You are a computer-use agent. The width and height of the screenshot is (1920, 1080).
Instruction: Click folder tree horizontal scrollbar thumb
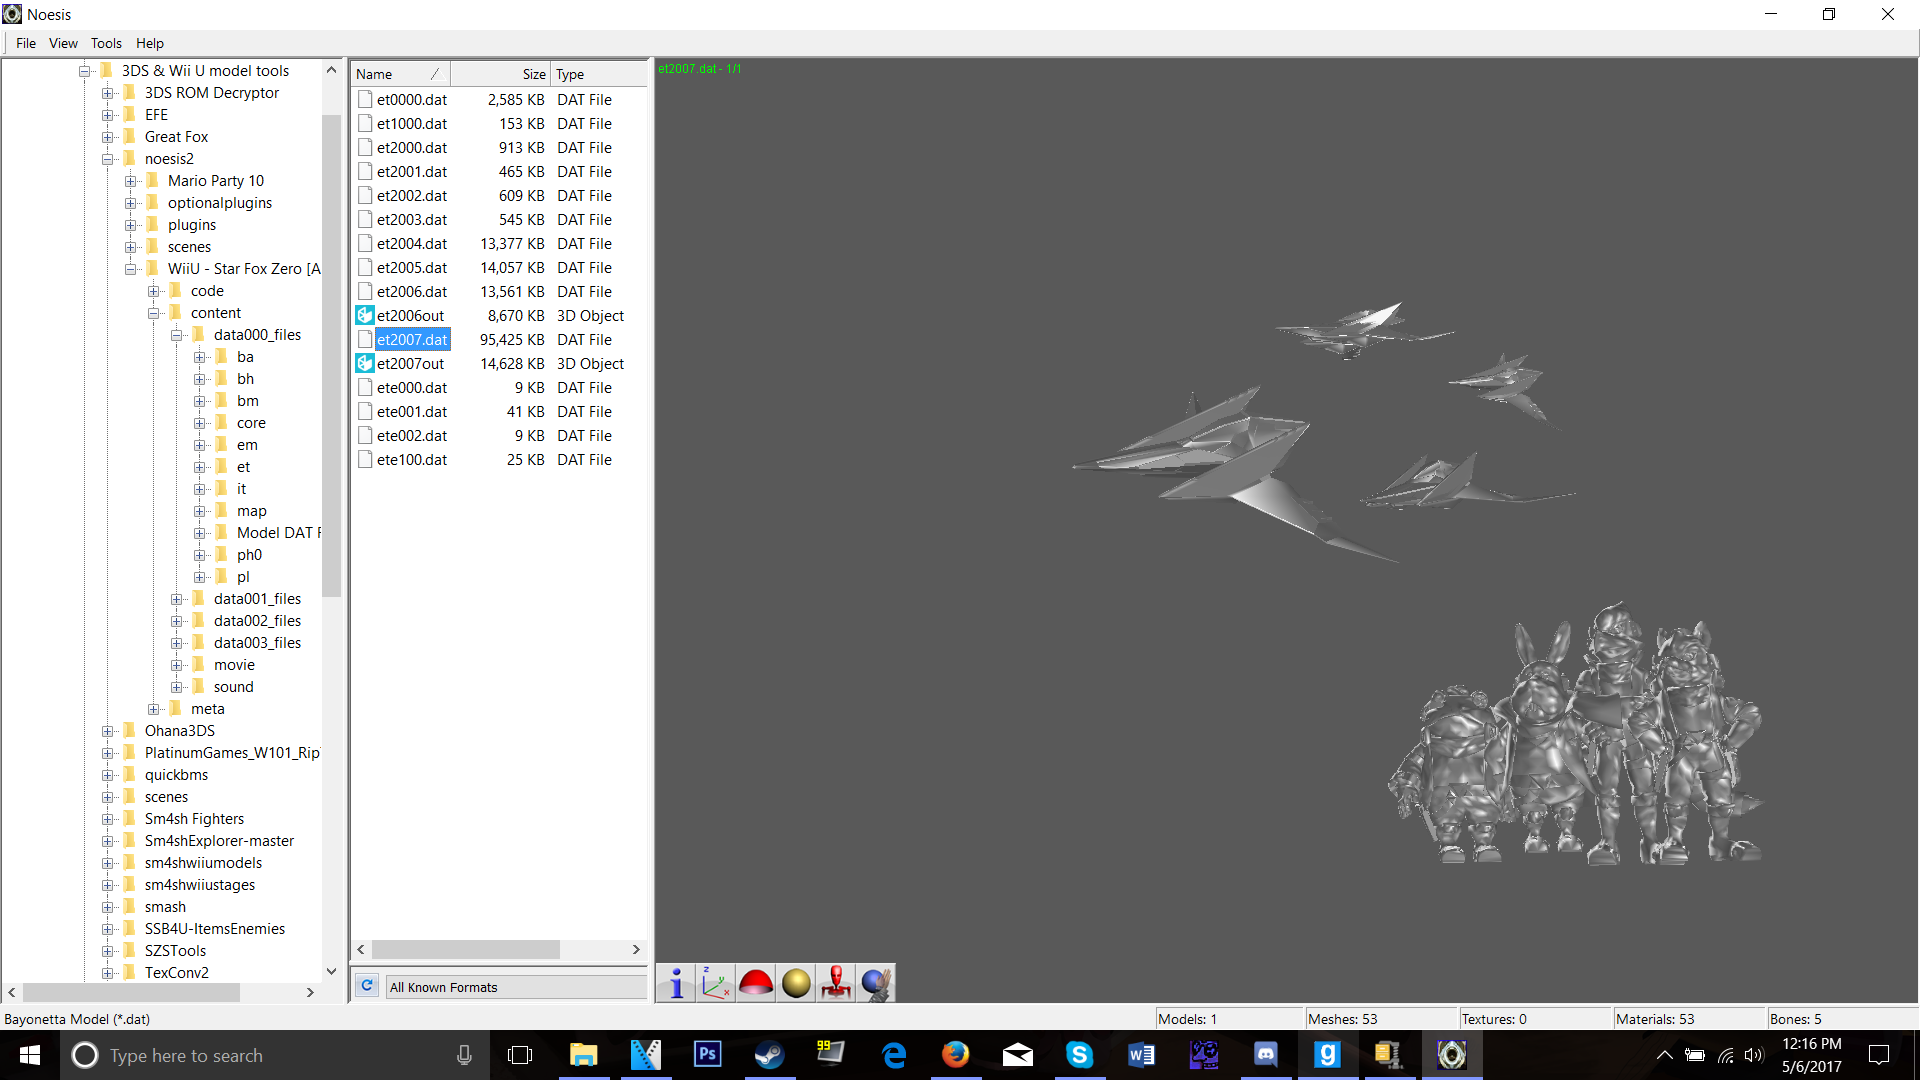click(131, 992)
